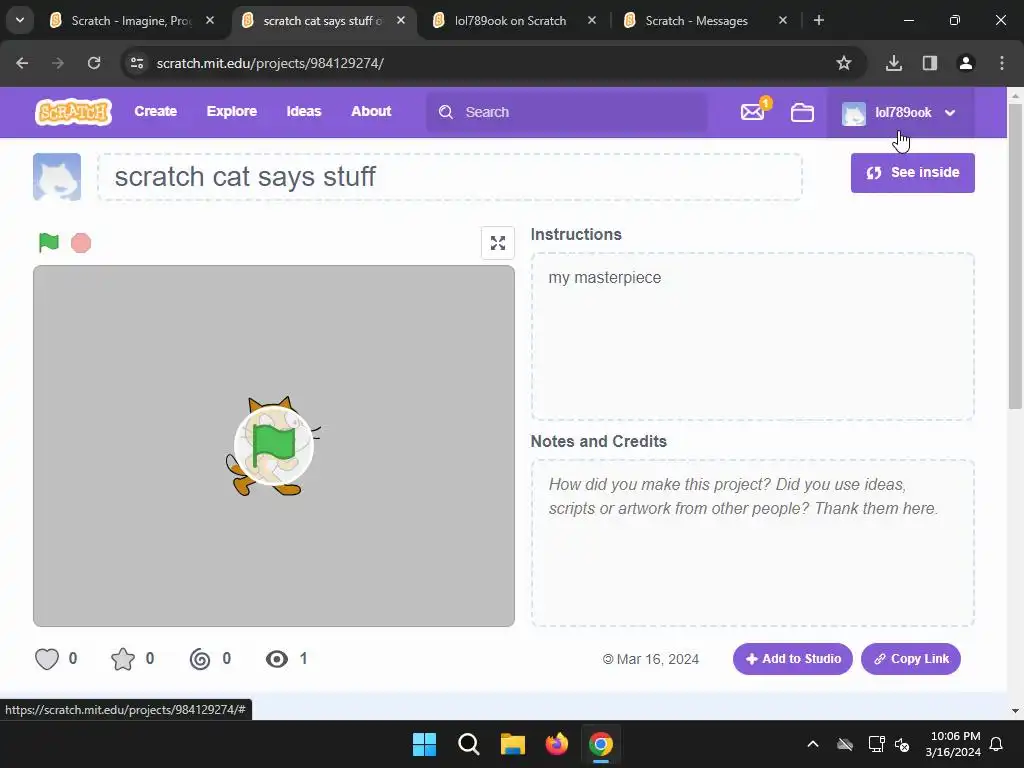The image size is (1024, 768).
Task: Open the Windows Start menu
Action: click(424, 744)
